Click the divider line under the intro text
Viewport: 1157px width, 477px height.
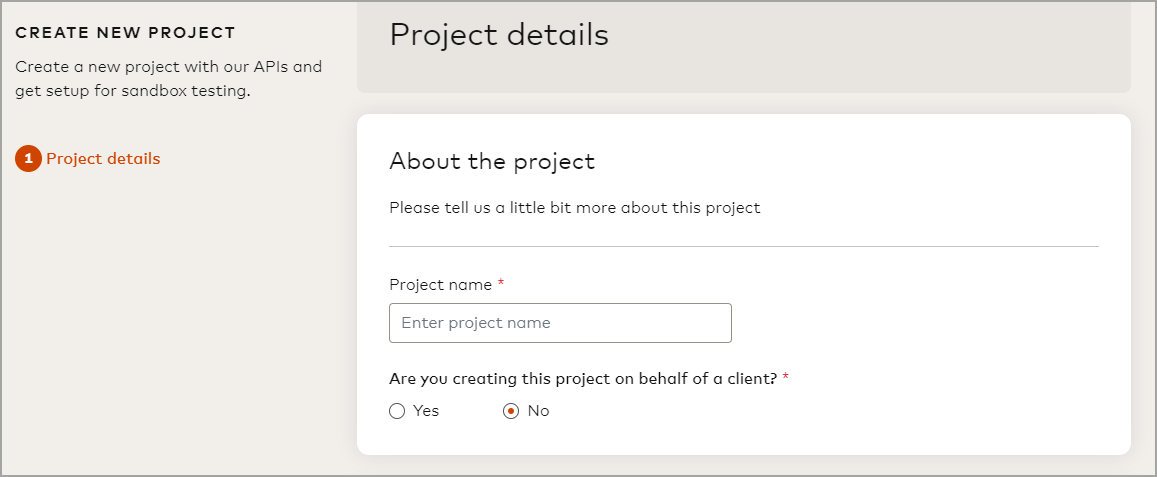coord(743,246)
